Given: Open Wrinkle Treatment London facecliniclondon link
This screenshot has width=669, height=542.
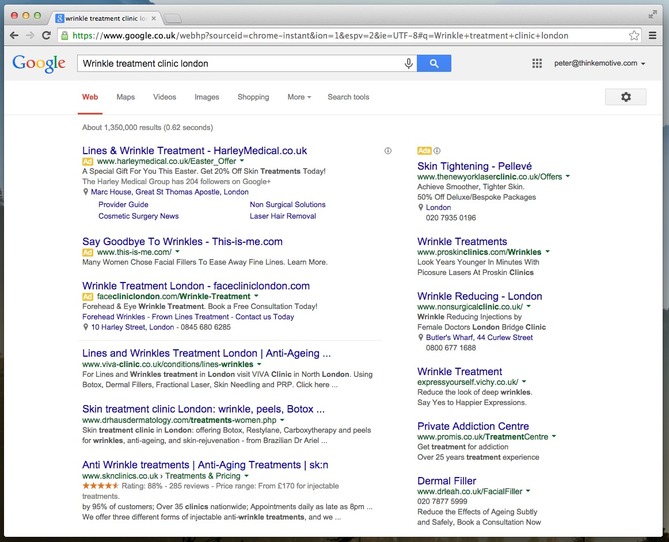Looking at the screenshot, I should point(196,286).
